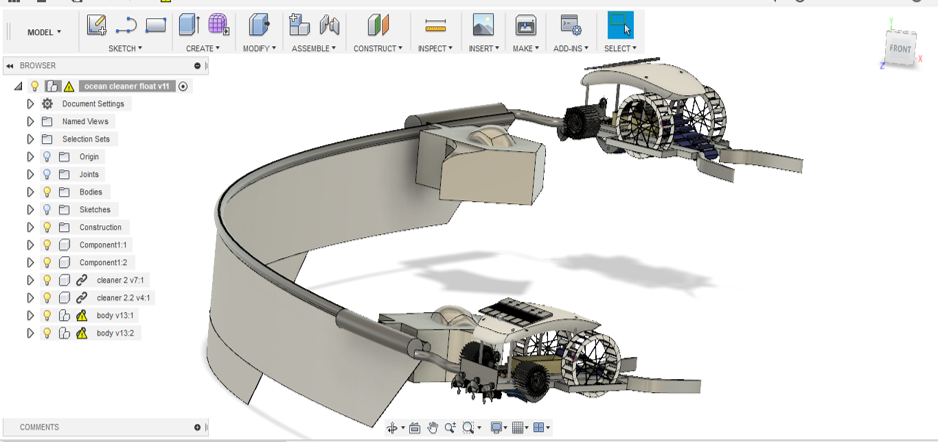Select the cleaner 2 v7:1 tree item
Viewport: 938px width, 442px height.
pyautogui.click(x=120, y=280)
